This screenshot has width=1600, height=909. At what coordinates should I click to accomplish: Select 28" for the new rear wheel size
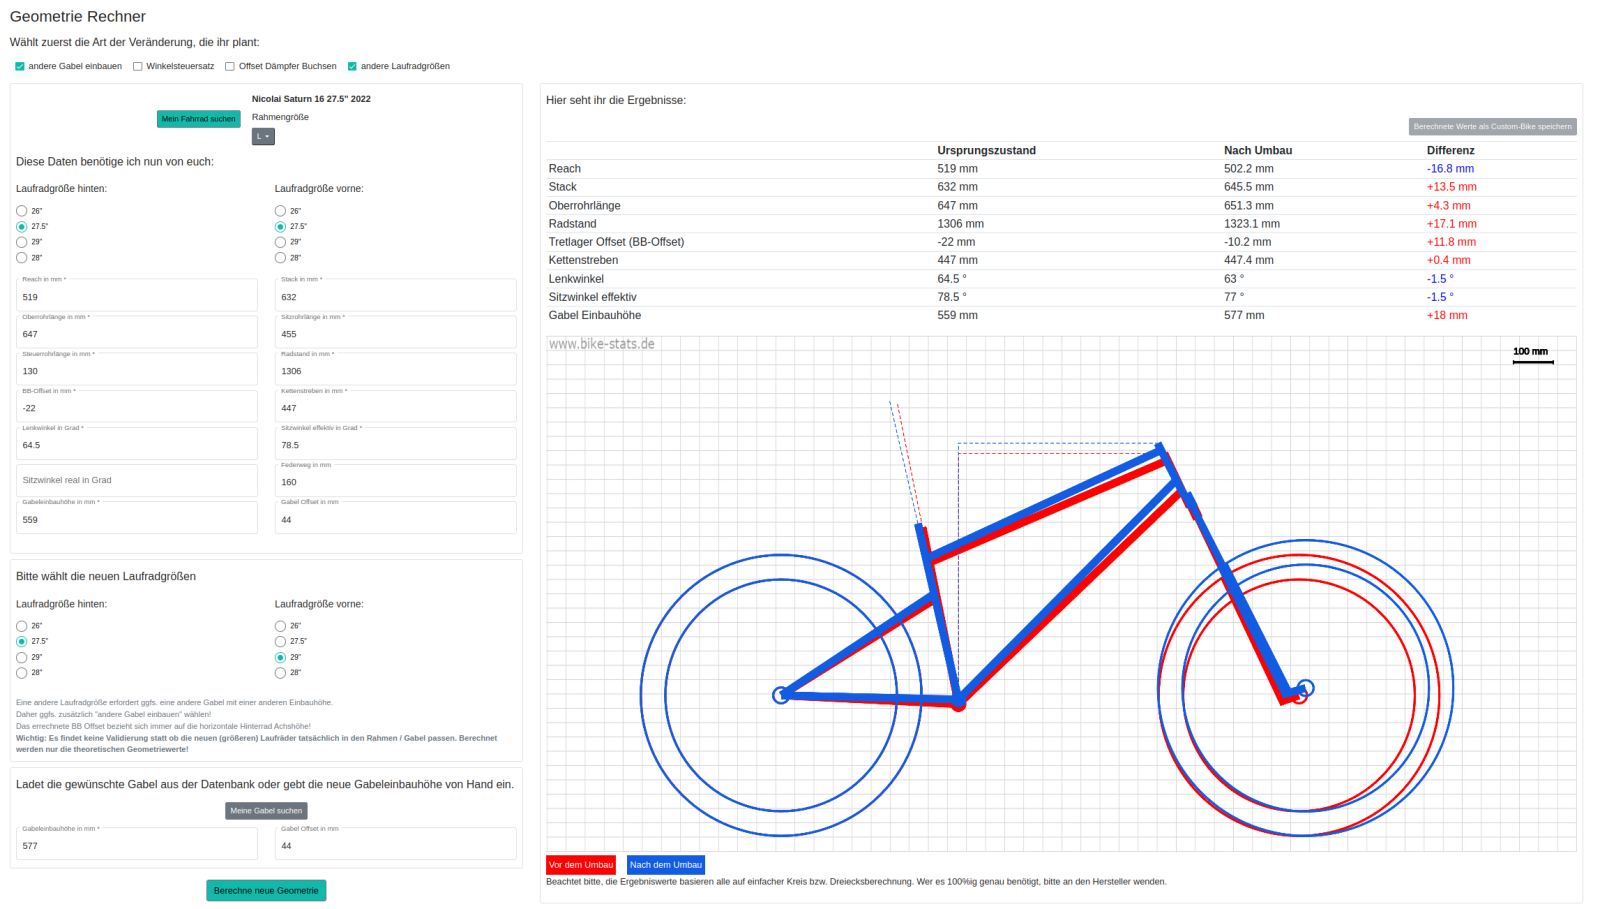click(22, 673)
